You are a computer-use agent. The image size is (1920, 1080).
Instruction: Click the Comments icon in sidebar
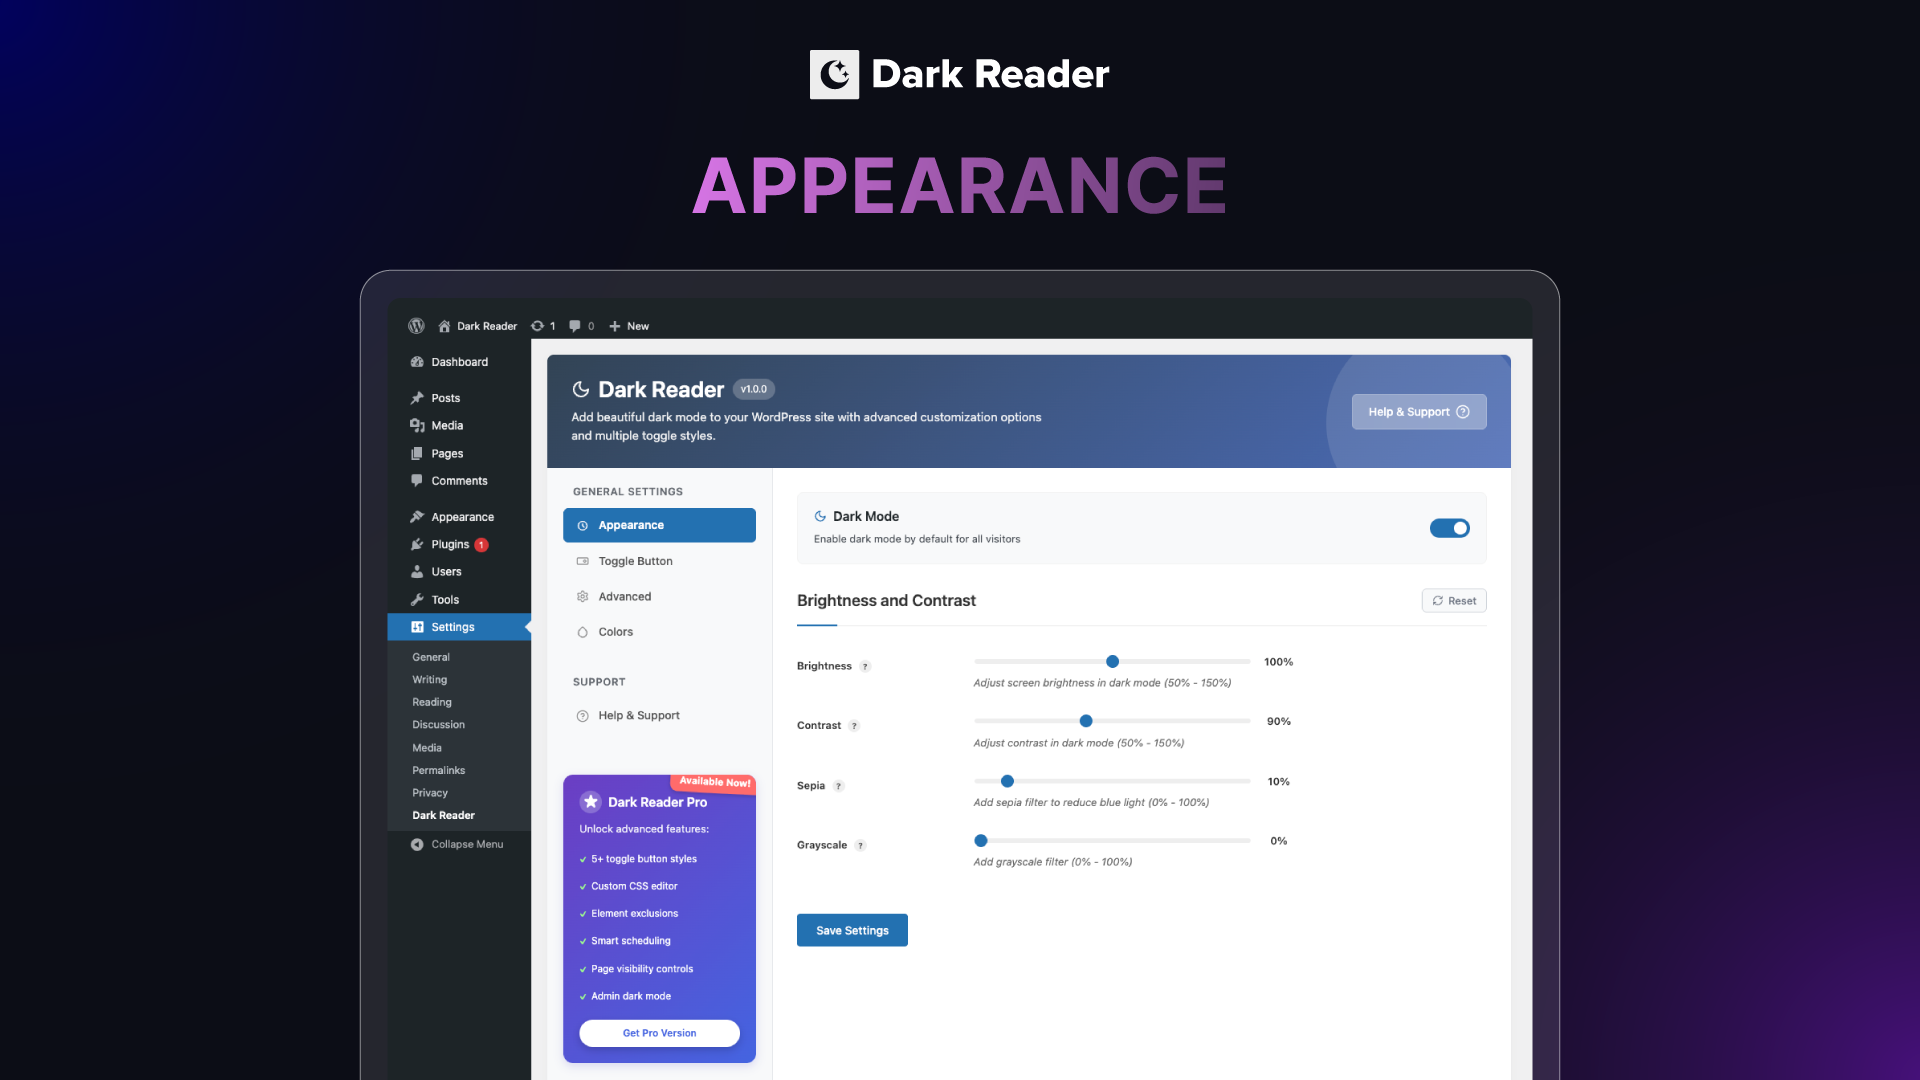pyautogui.click(x=417, y=481)
